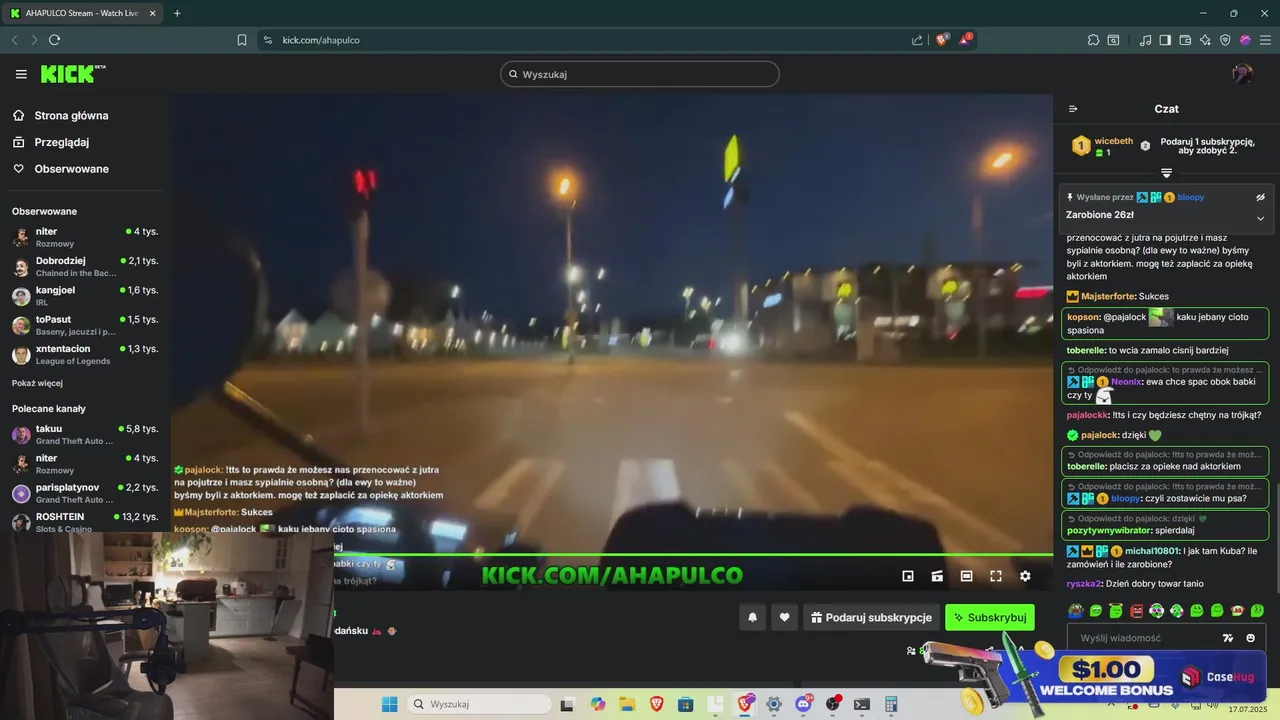This screenshot has height=720, width=1280.
Task: Open Dobrodziej channel in sidebar
Action: click(x=84, y=267)
